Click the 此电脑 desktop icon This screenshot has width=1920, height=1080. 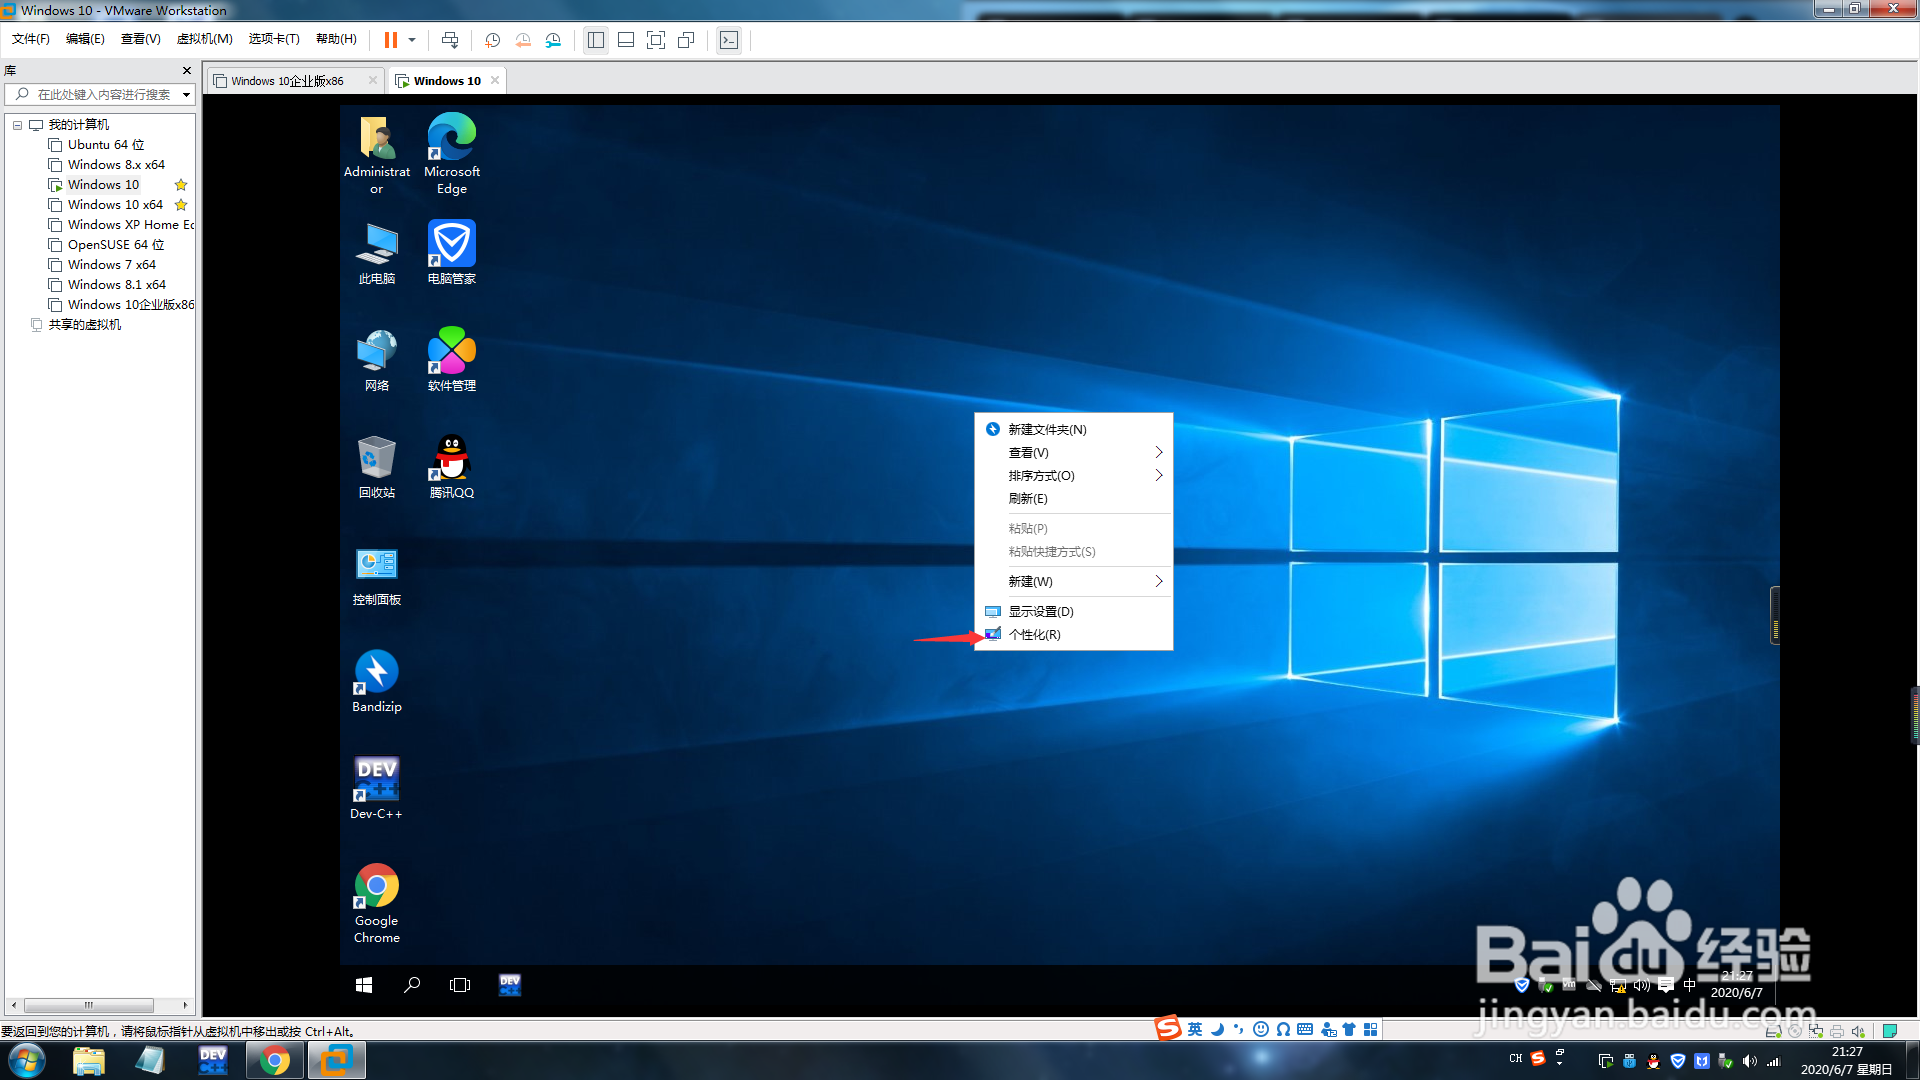(377, 253)
